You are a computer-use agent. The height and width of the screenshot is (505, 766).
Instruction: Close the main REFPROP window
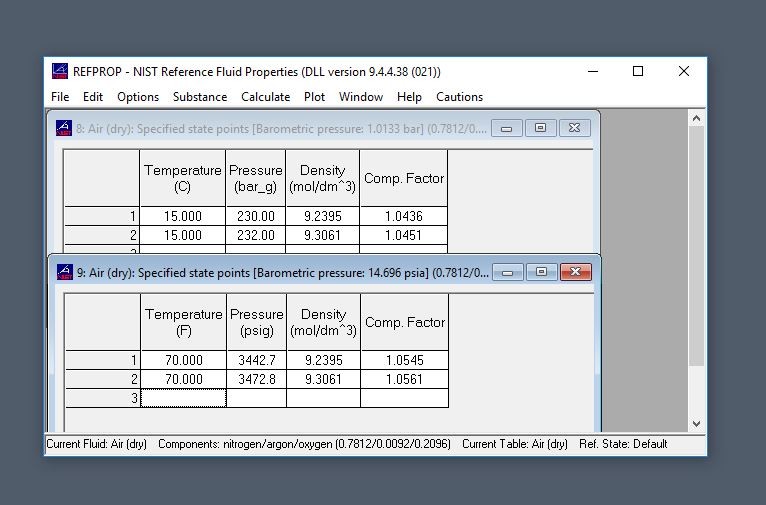coord(684,71)
